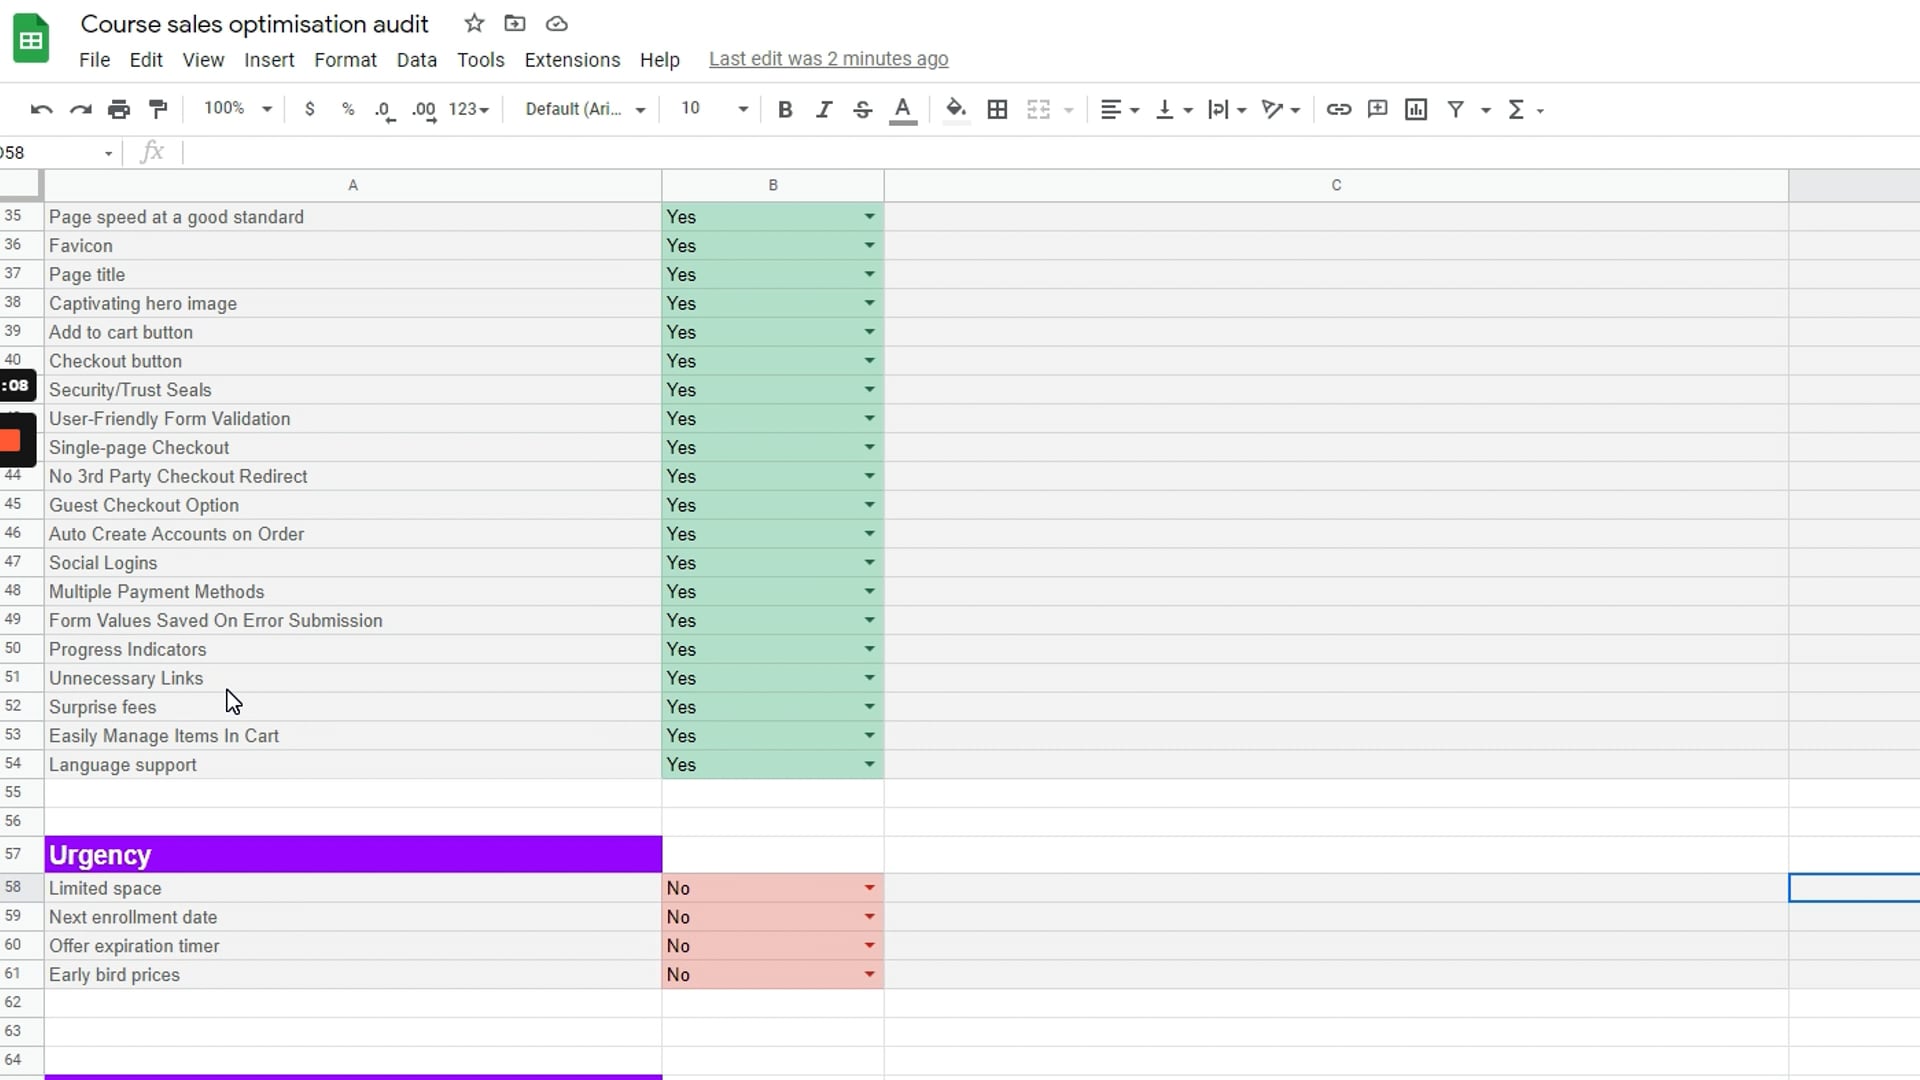Screen dimensions: 1920x1080
Task: Open zoom level 100% dropdown
Action: (238, 109)
